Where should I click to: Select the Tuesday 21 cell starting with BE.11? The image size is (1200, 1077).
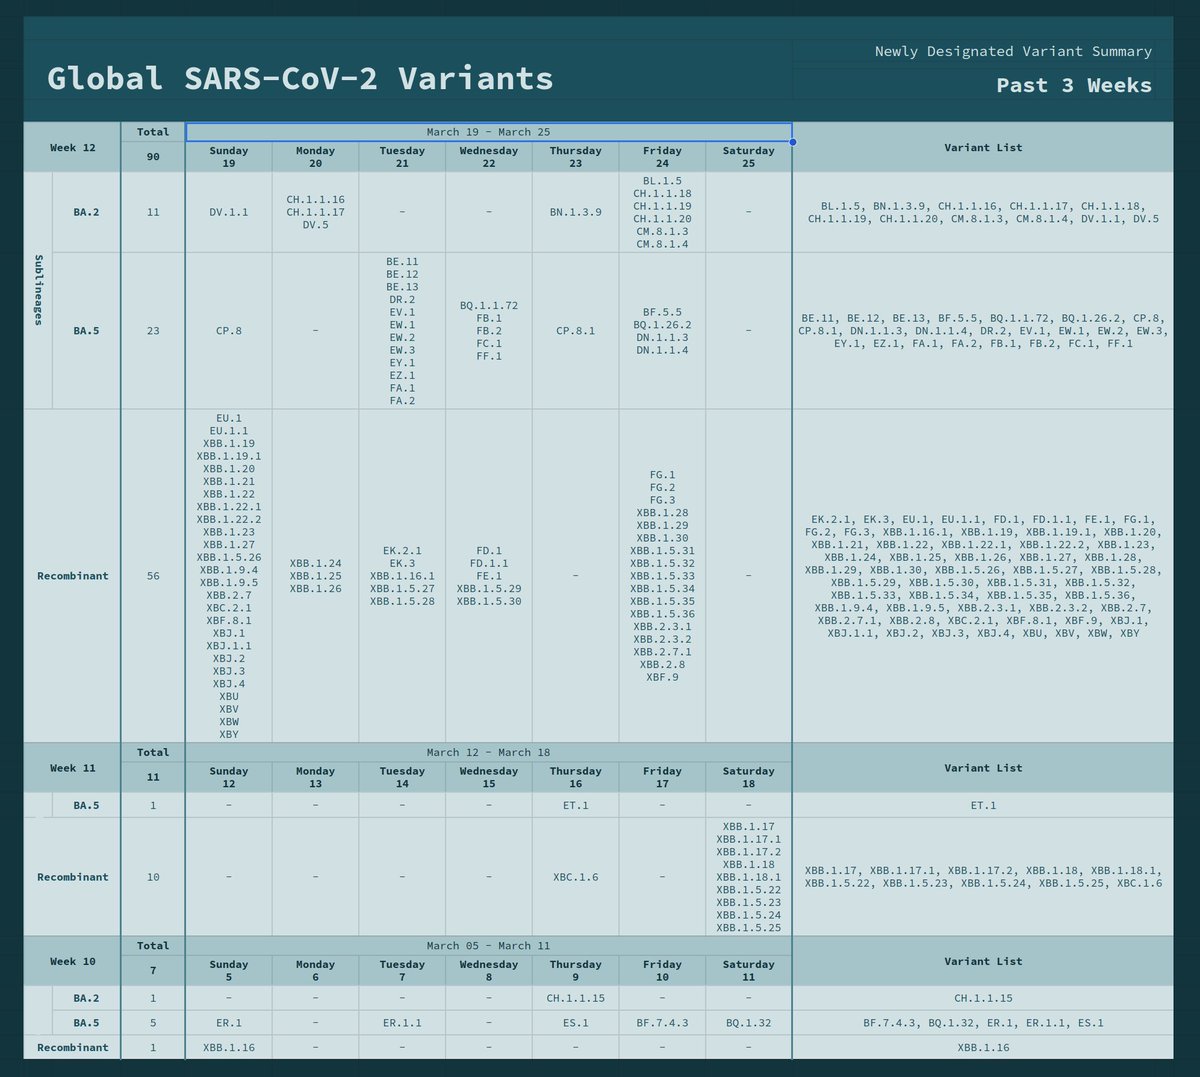pyautogui.click(x=402, y=330)
